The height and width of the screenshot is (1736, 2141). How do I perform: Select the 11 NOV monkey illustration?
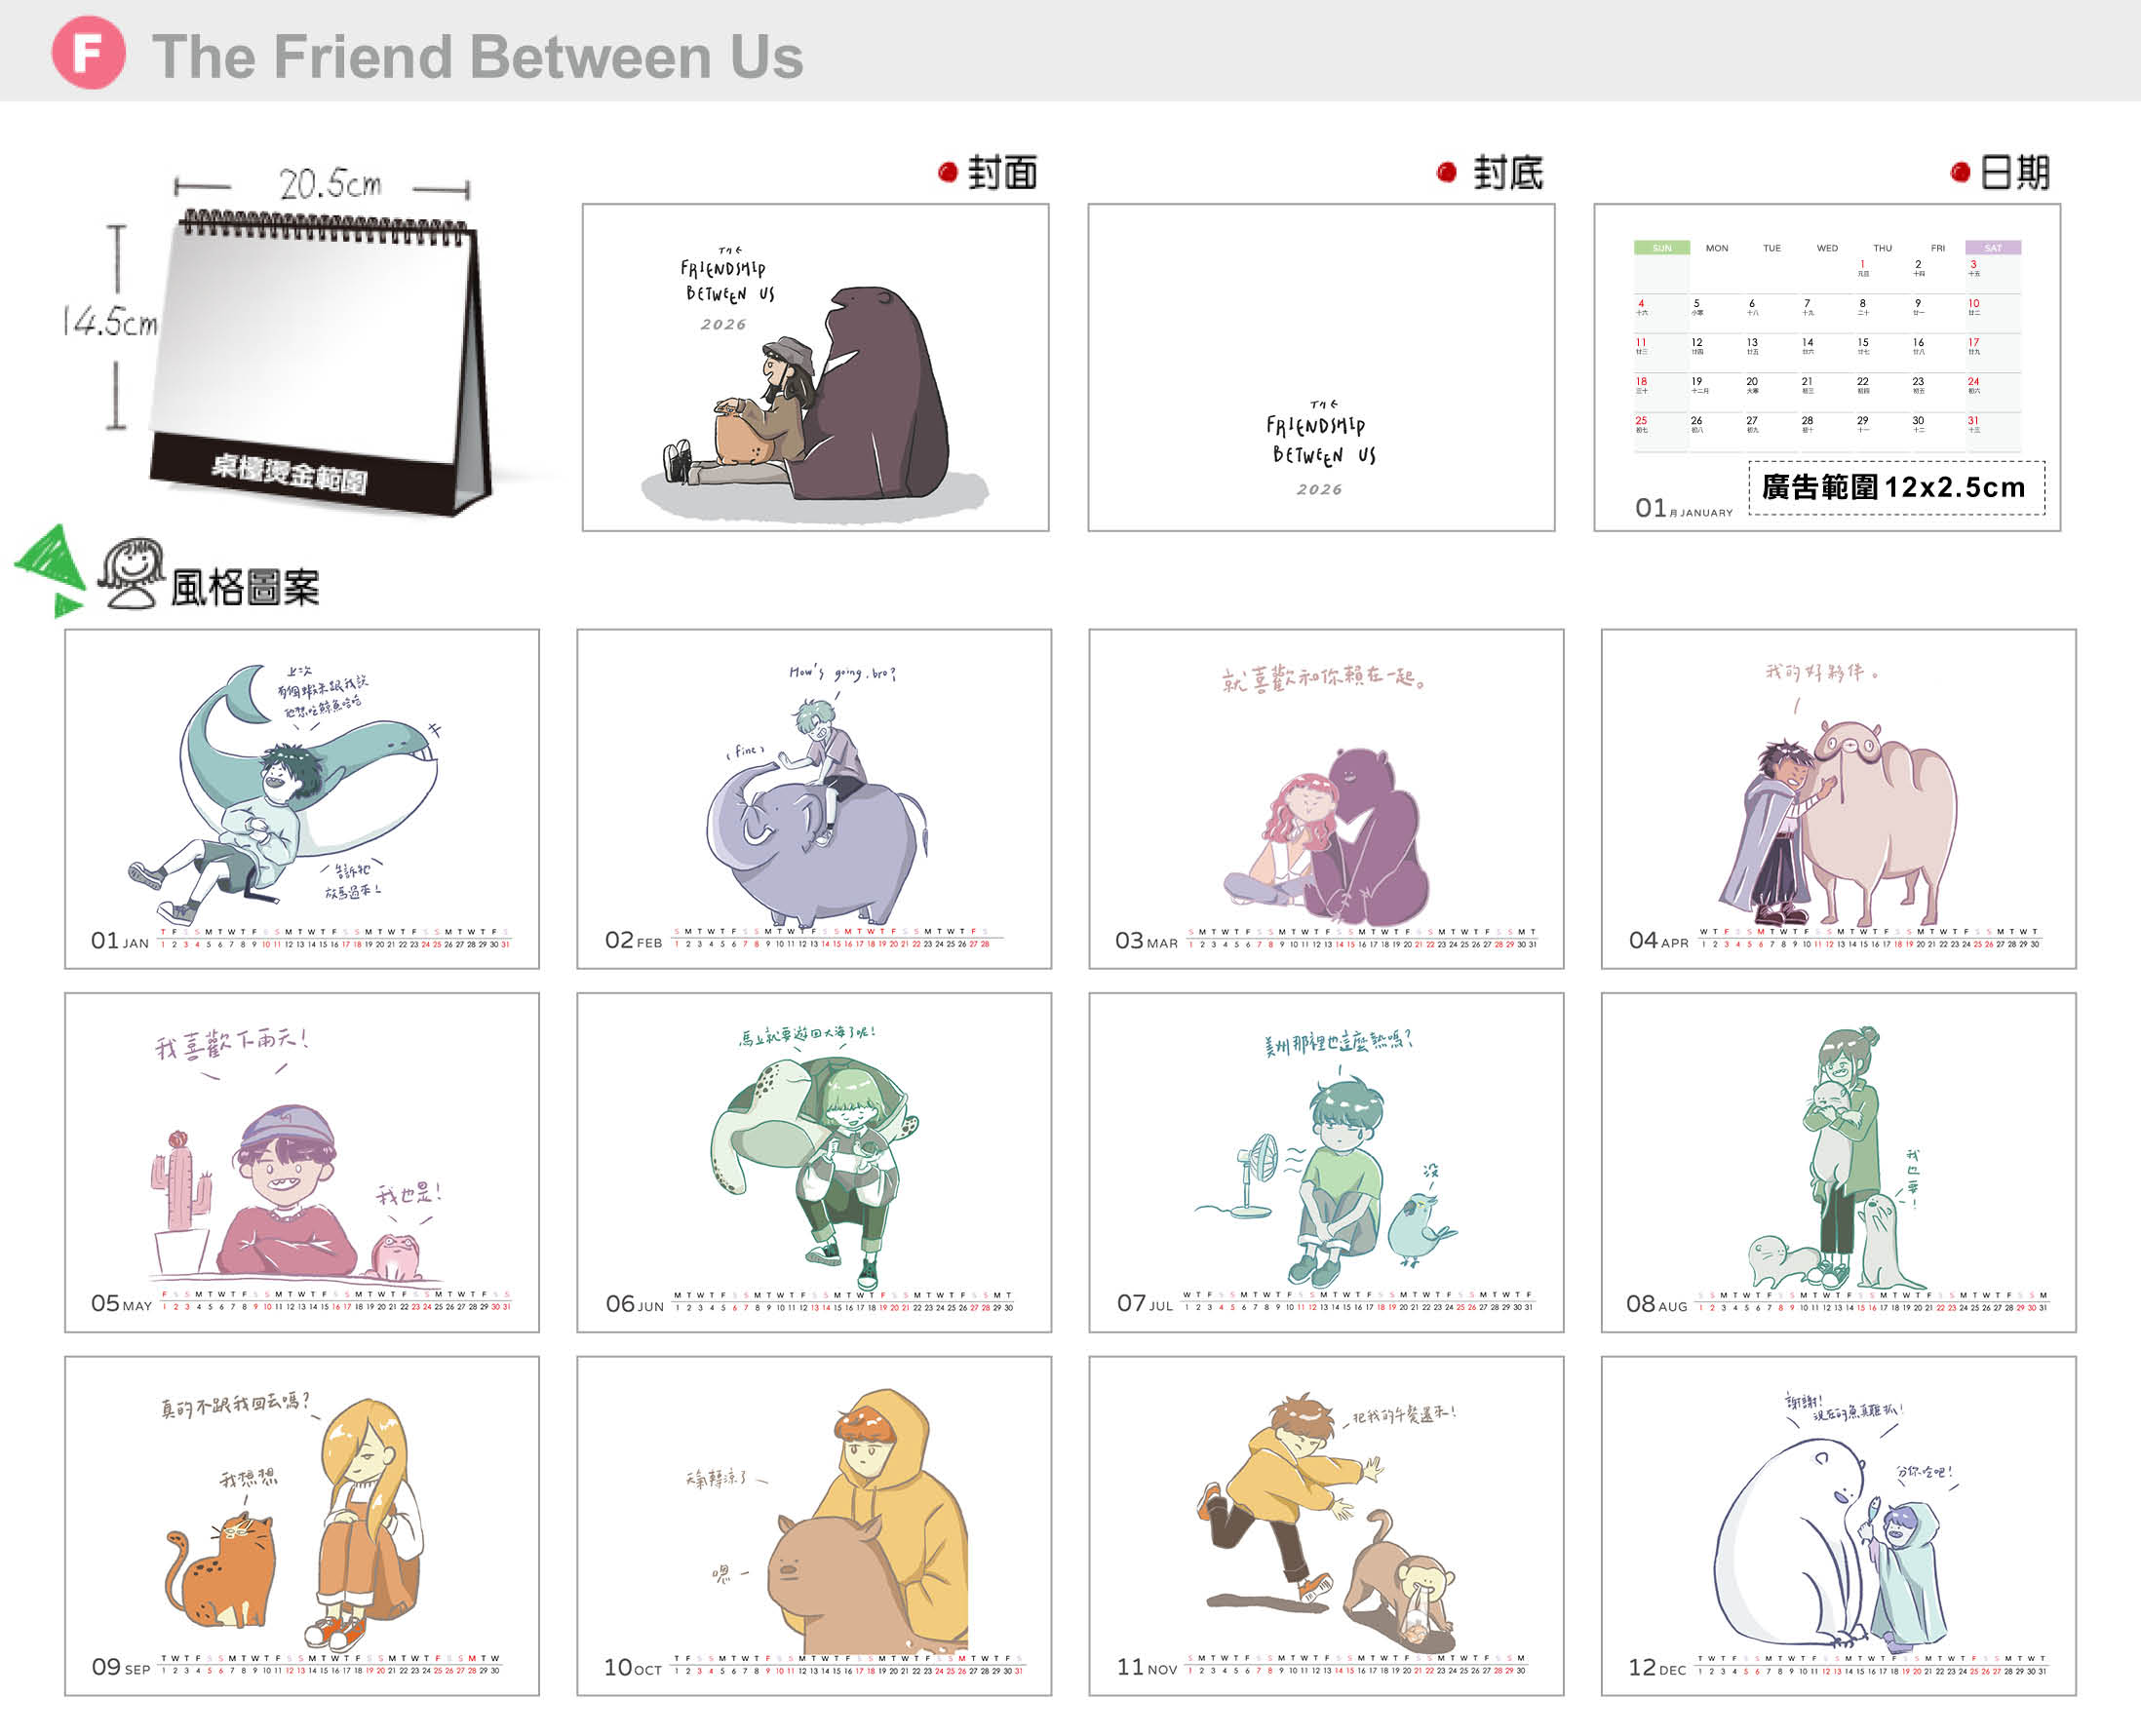pyautogui.click(x=1326, y=1526)
